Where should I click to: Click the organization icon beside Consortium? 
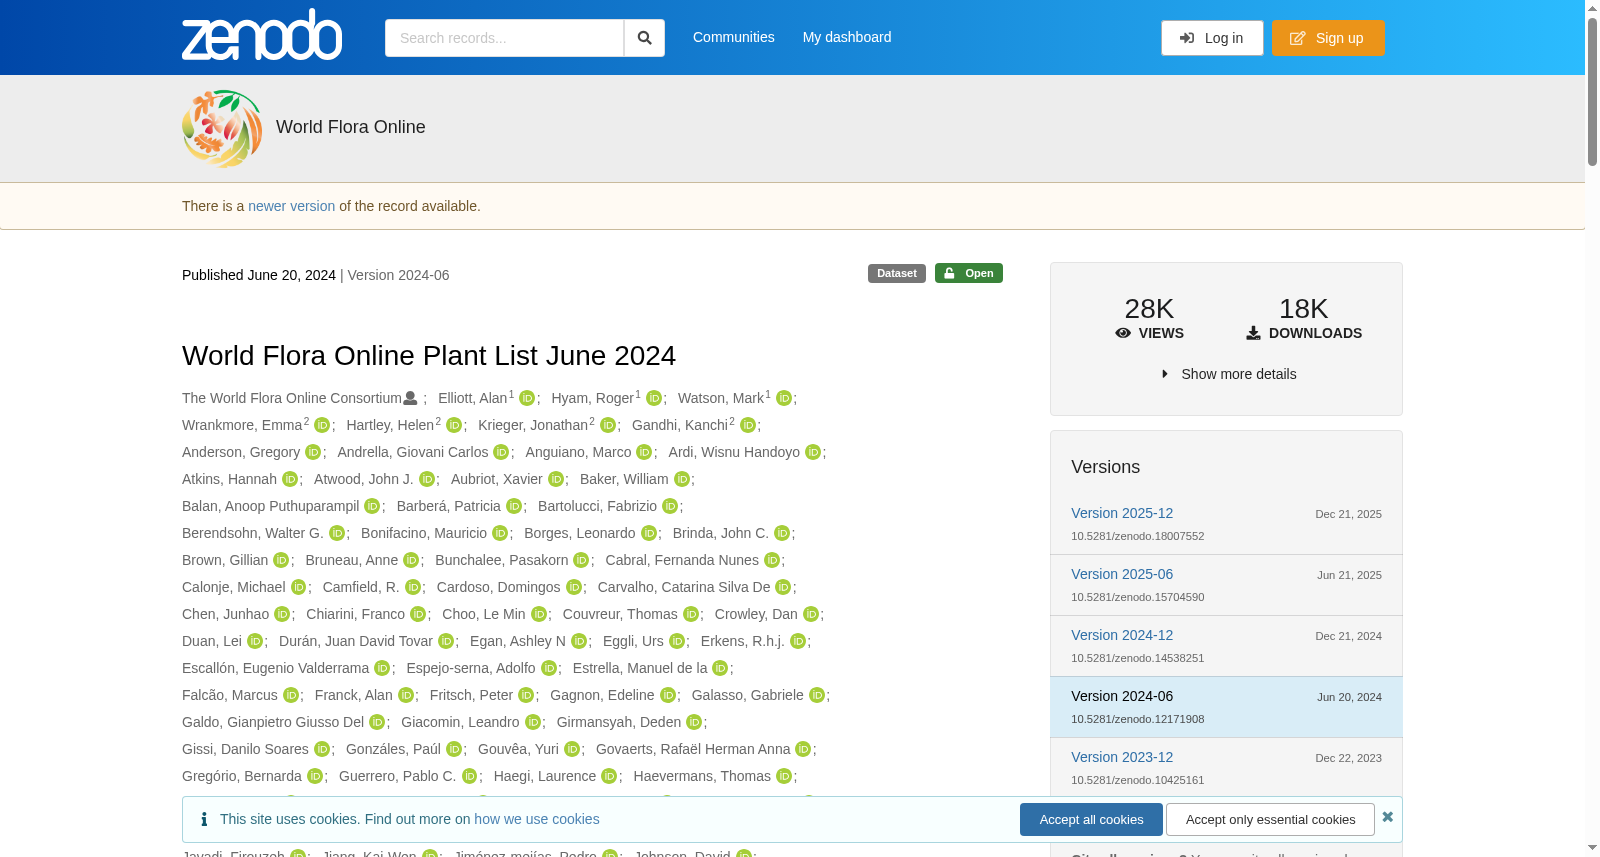coord(410,398)
